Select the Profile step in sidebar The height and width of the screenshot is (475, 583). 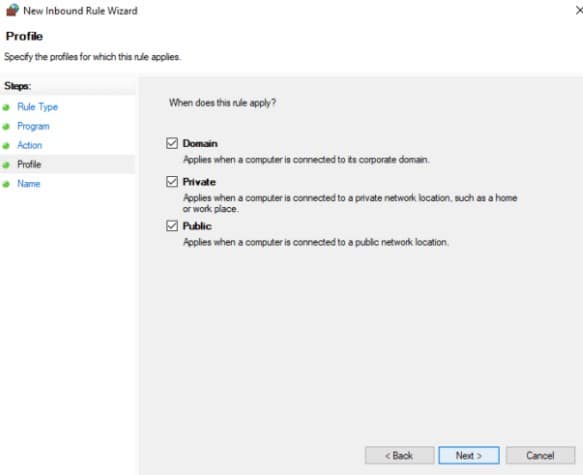pyautogui.click(x=29, y=164)
